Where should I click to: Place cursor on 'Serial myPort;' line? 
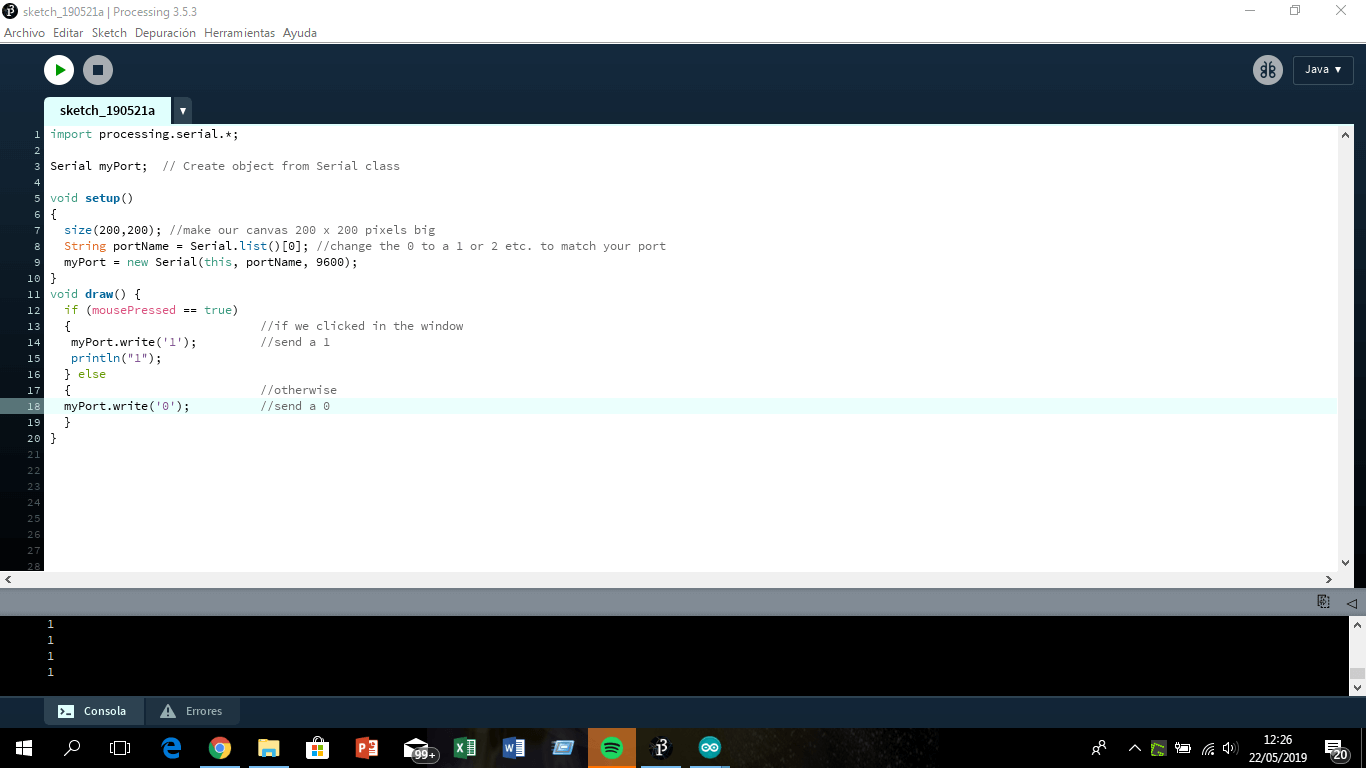pos(98,166)
